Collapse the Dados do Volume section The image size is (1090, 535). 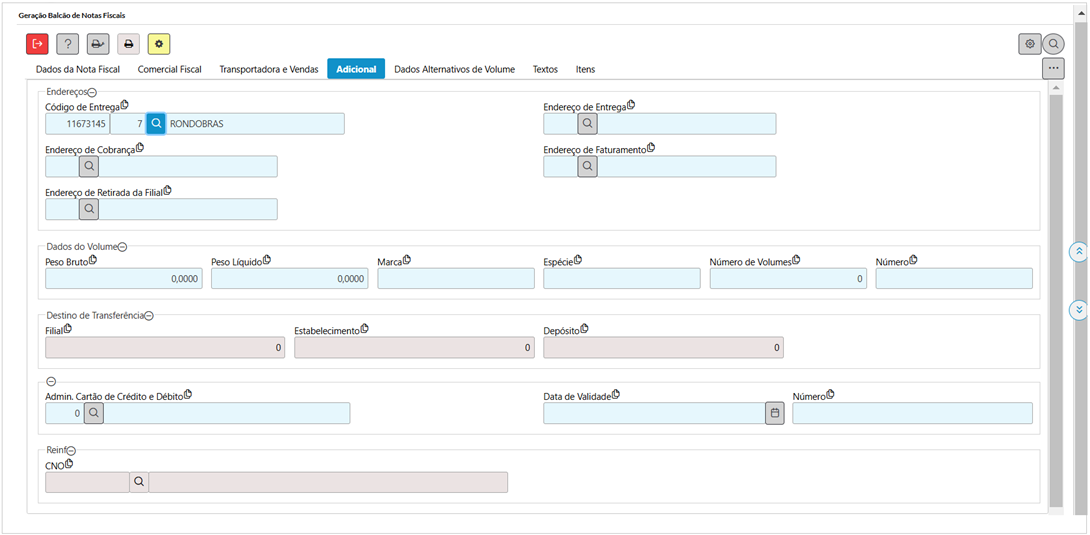click(x=122, y=247)
